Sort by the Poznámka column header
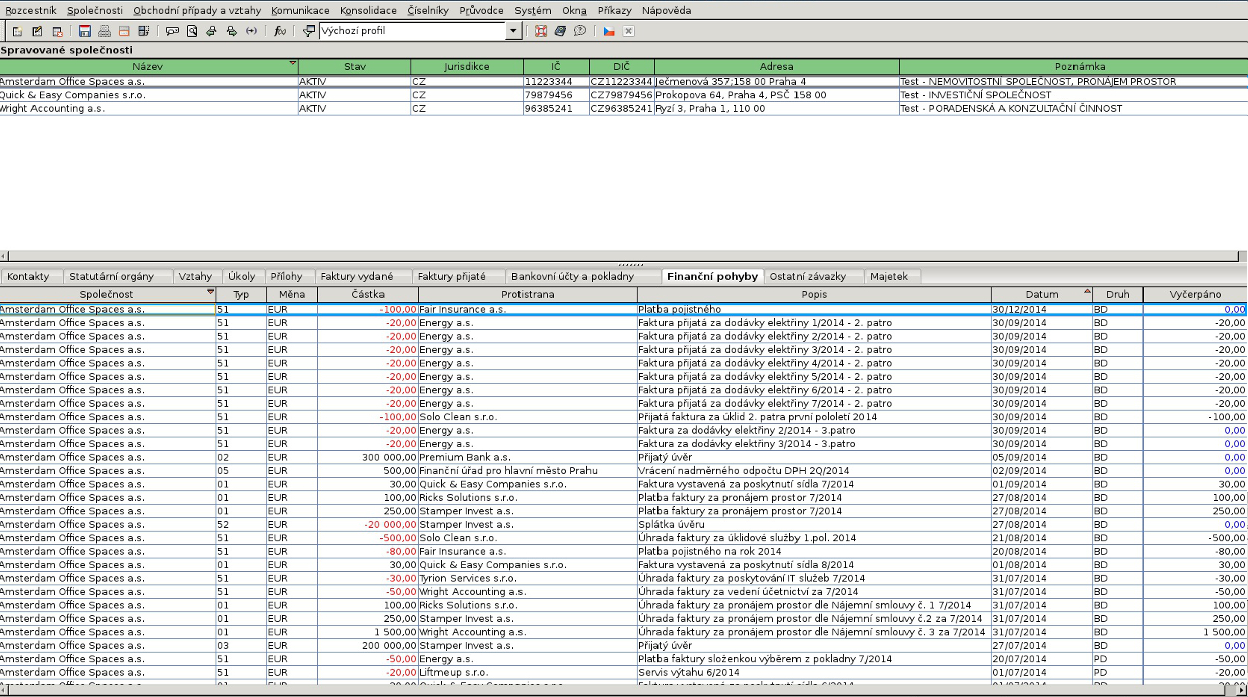 click(1073, 67)
